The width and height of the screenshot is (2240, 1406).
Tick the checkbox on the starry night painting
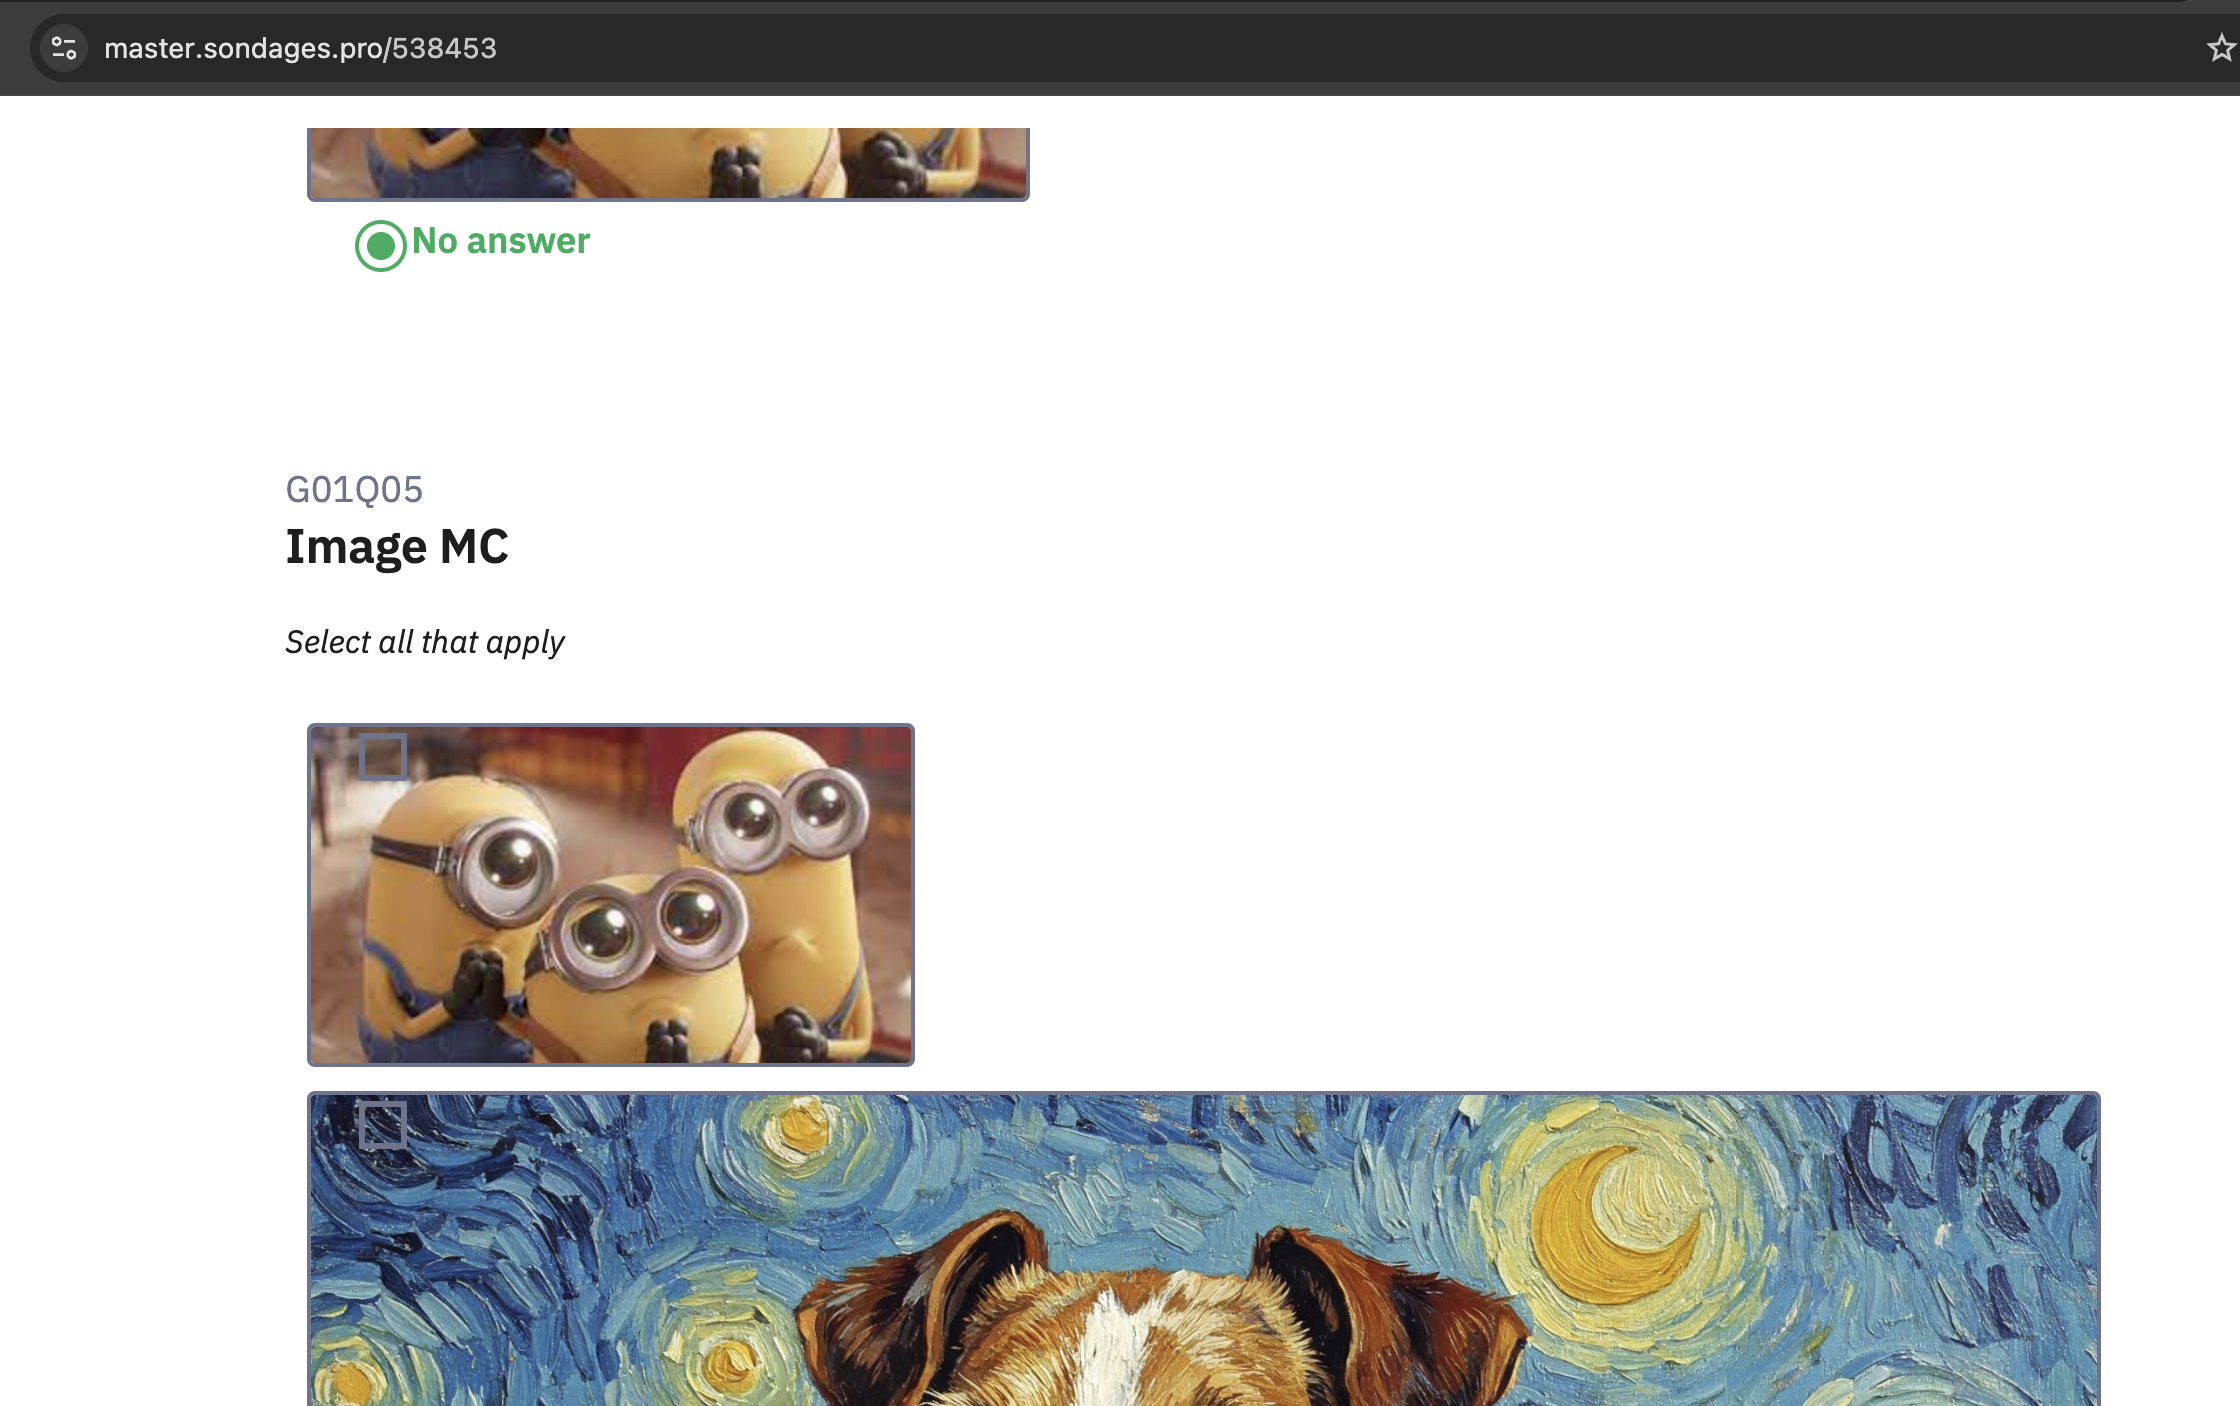[x=383, y=1124]
